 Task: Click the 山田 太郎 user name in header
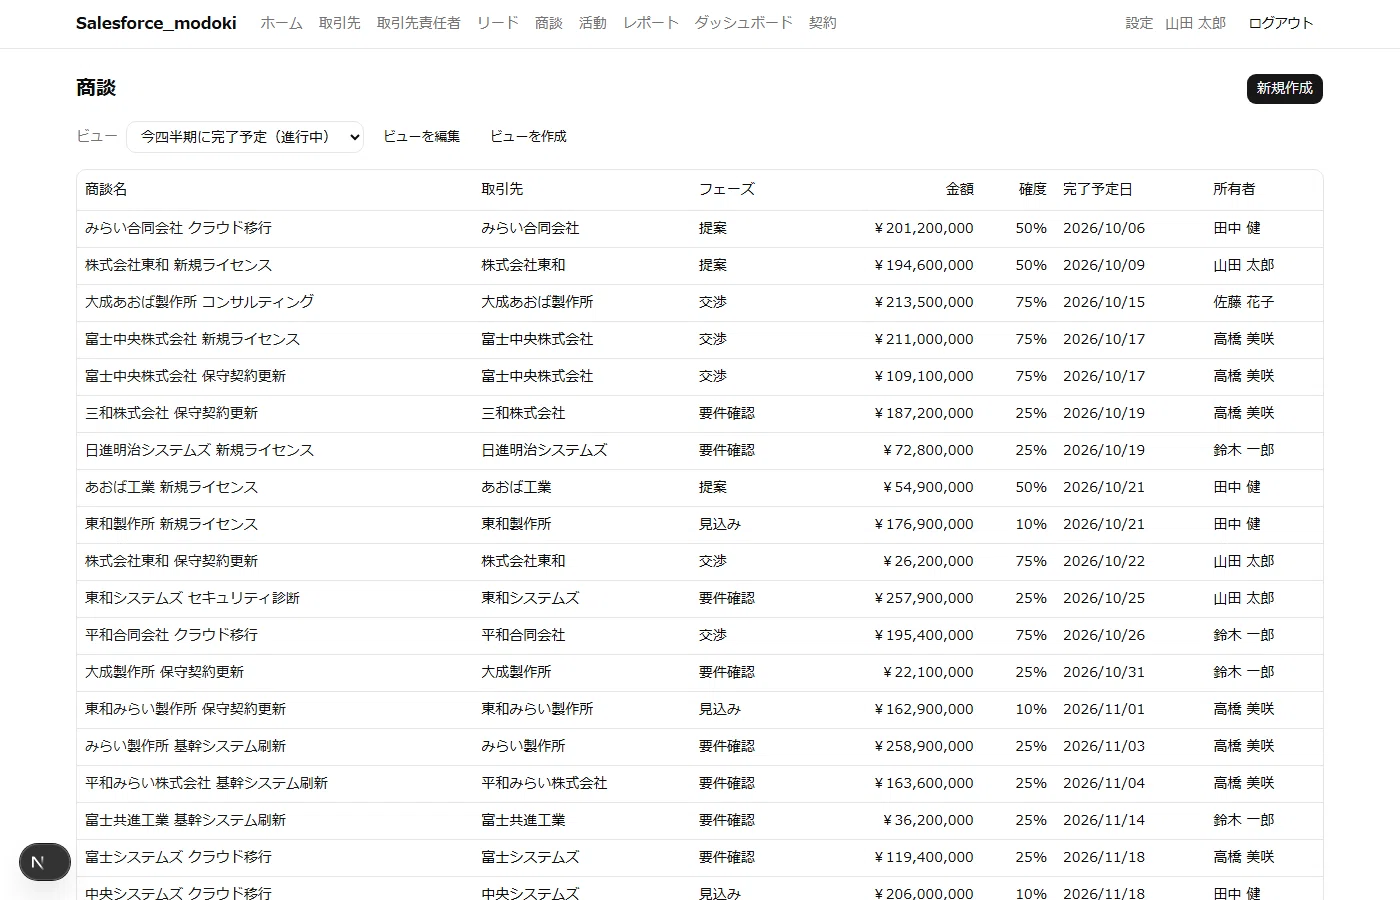pos(1195,23)
